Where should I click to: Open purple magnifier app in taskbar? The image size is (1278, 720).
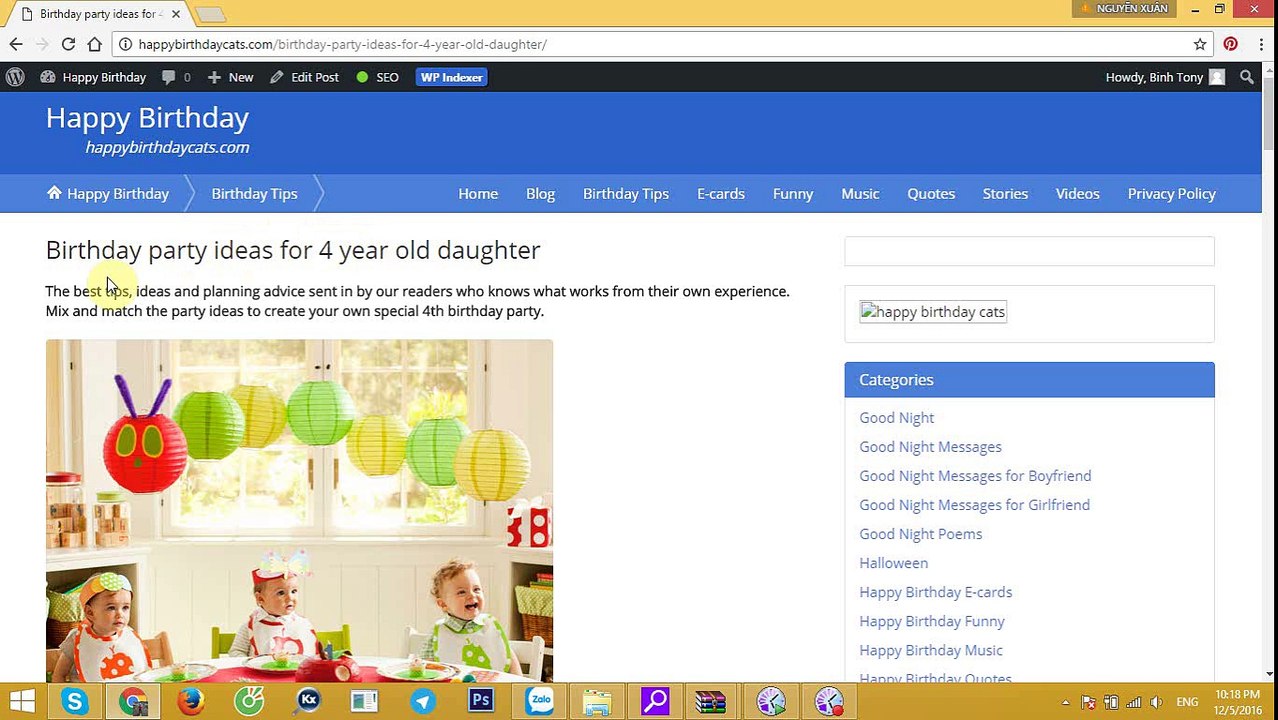(x=655, y=701)
